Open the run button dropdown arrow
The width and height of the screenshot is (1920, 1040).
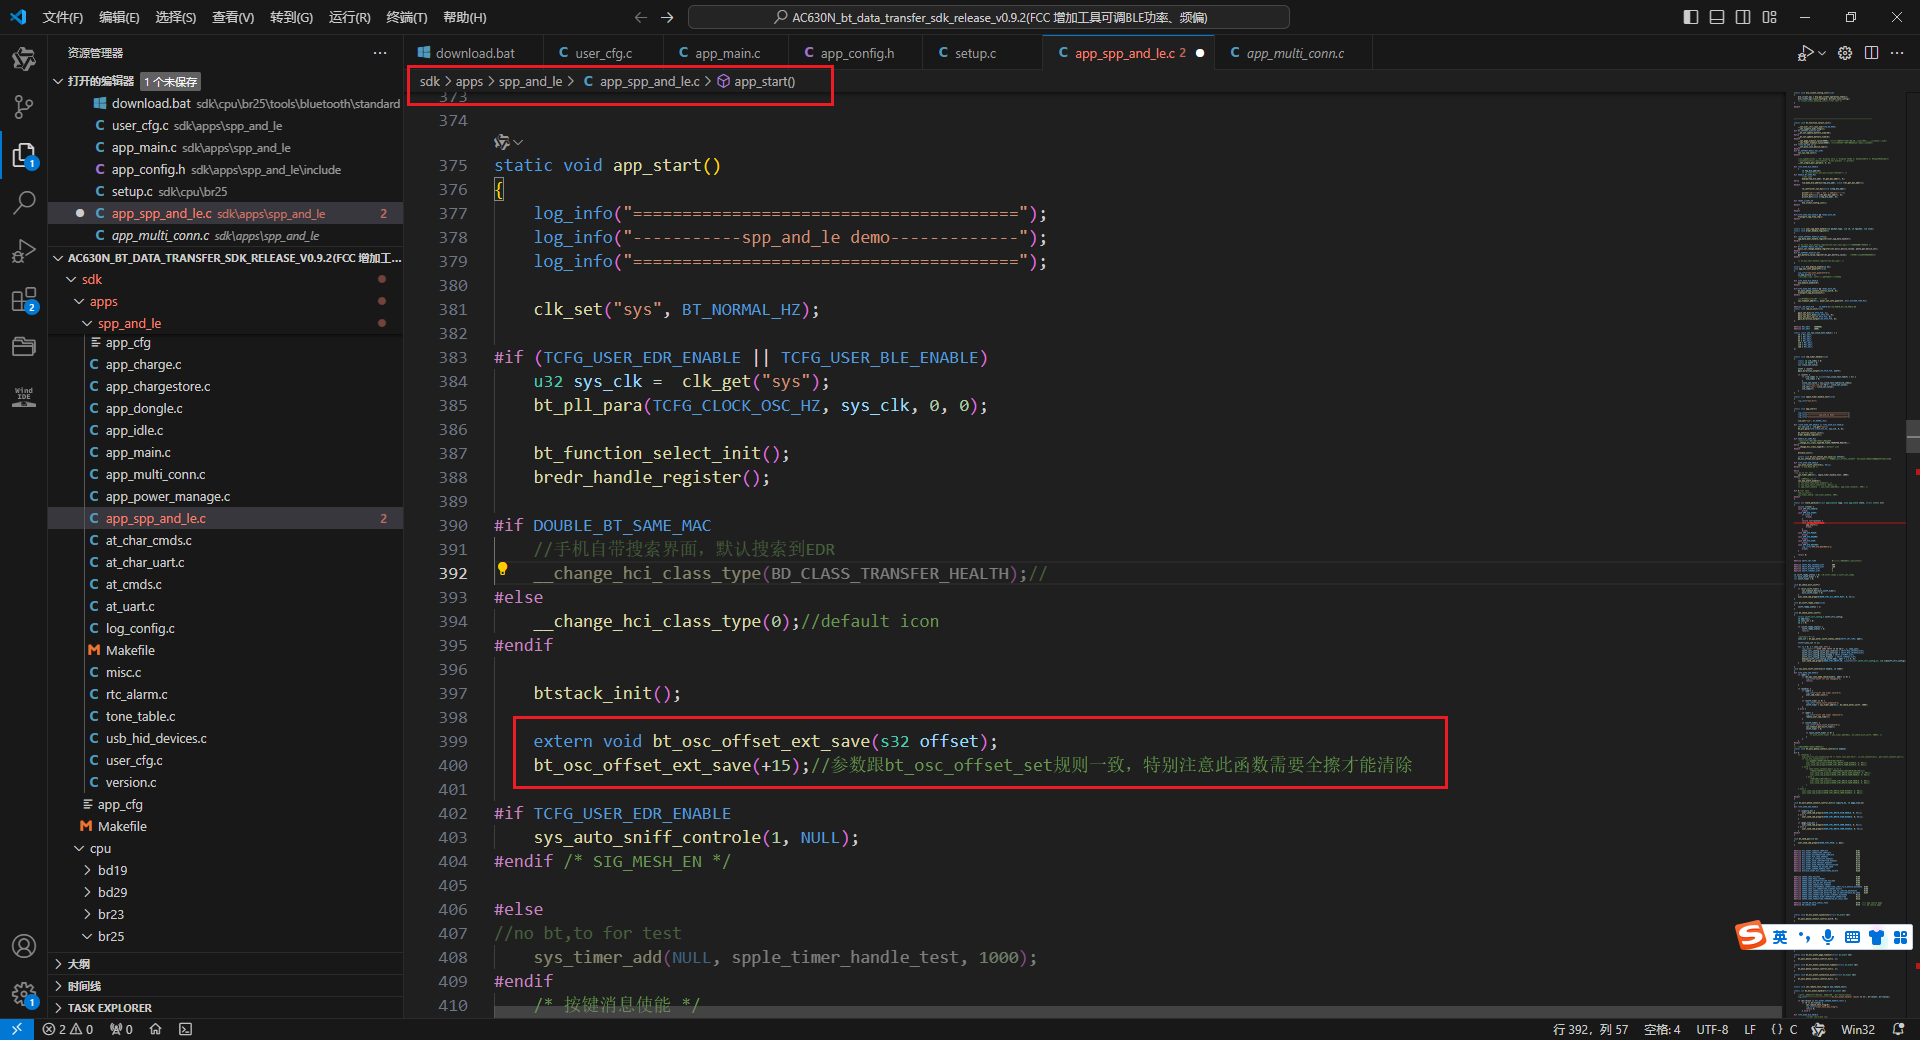click(x=1822, y=53)
